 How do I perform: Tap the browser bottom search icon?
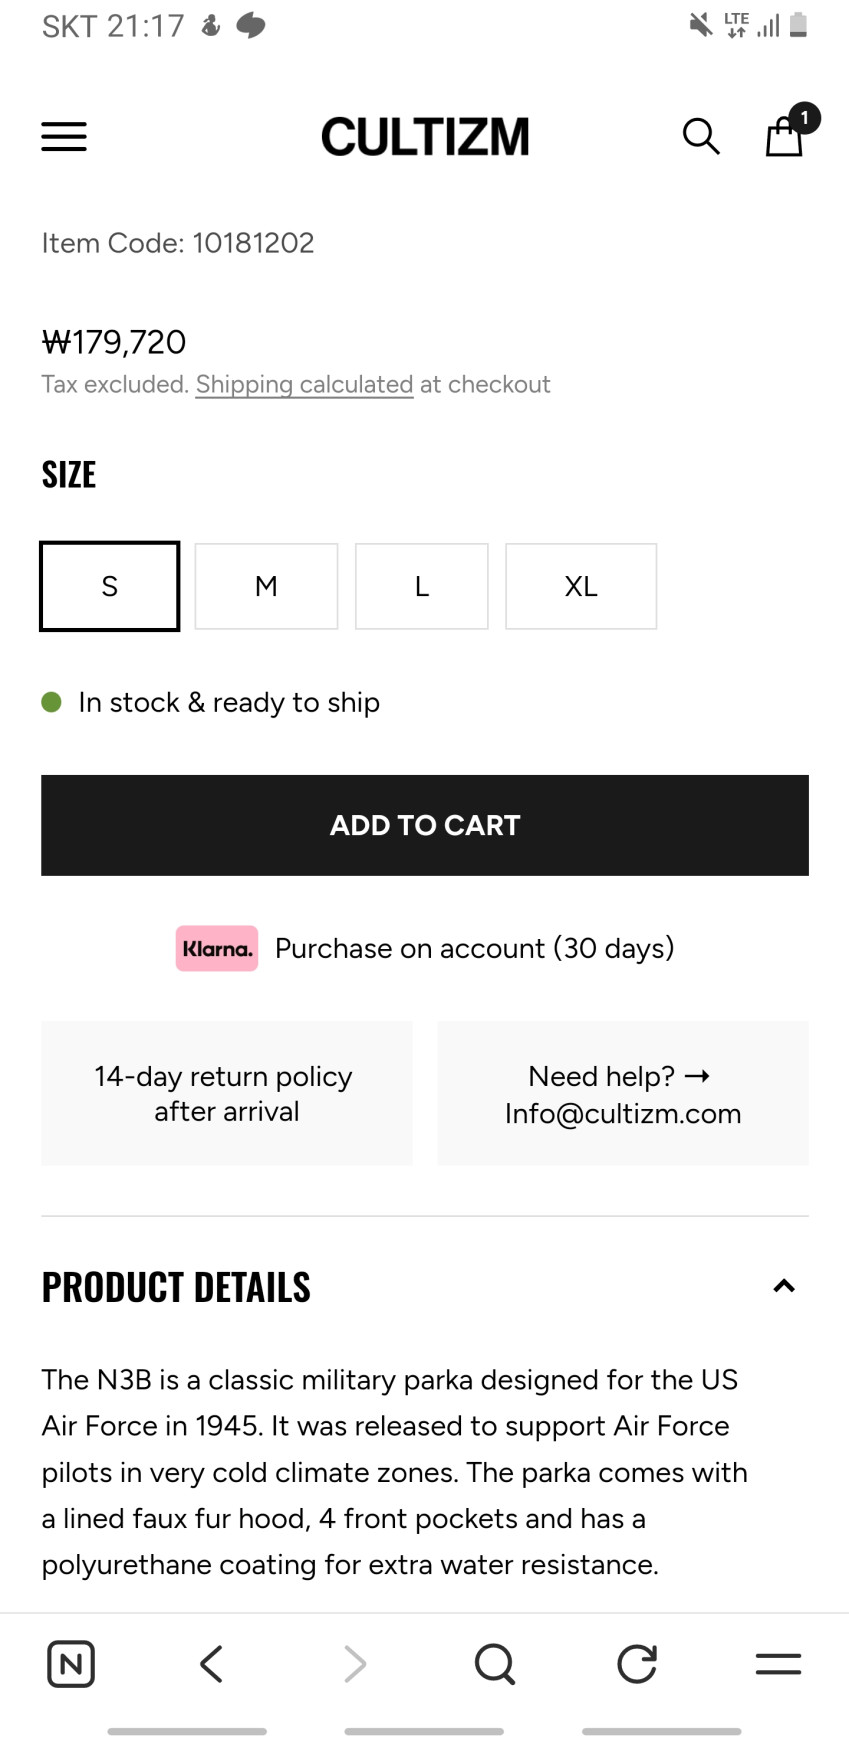pyautogui.click(x=494, y=1664)
